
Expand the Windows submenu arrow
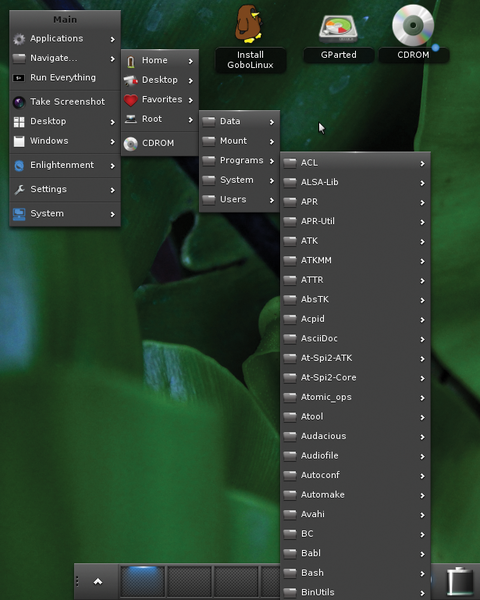(113, 142)
